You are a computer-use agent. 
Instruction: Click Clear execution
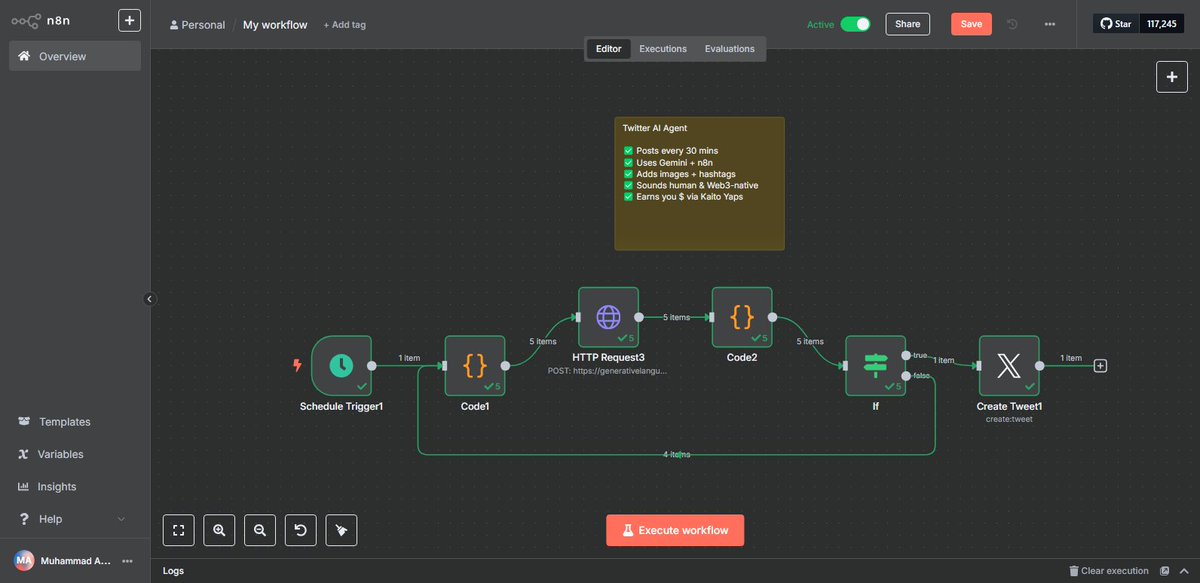(1109, 571)
